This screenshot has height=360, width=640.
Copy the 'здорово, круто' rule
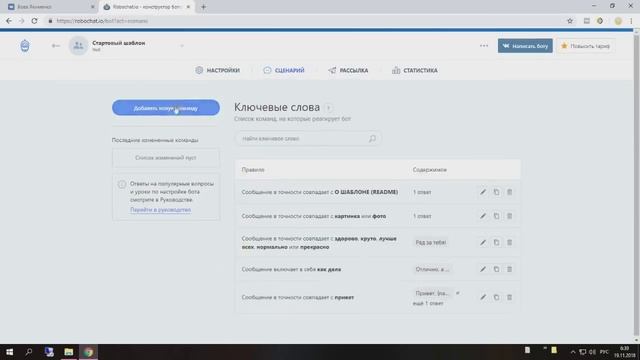tap(496, 242)
